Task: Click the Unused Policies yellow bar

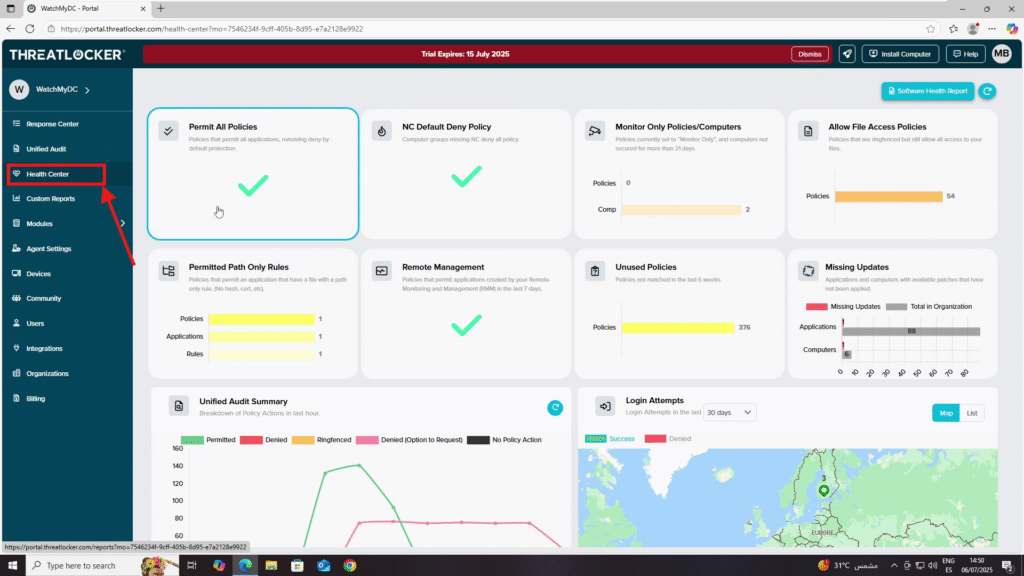Action: point(678,328)
